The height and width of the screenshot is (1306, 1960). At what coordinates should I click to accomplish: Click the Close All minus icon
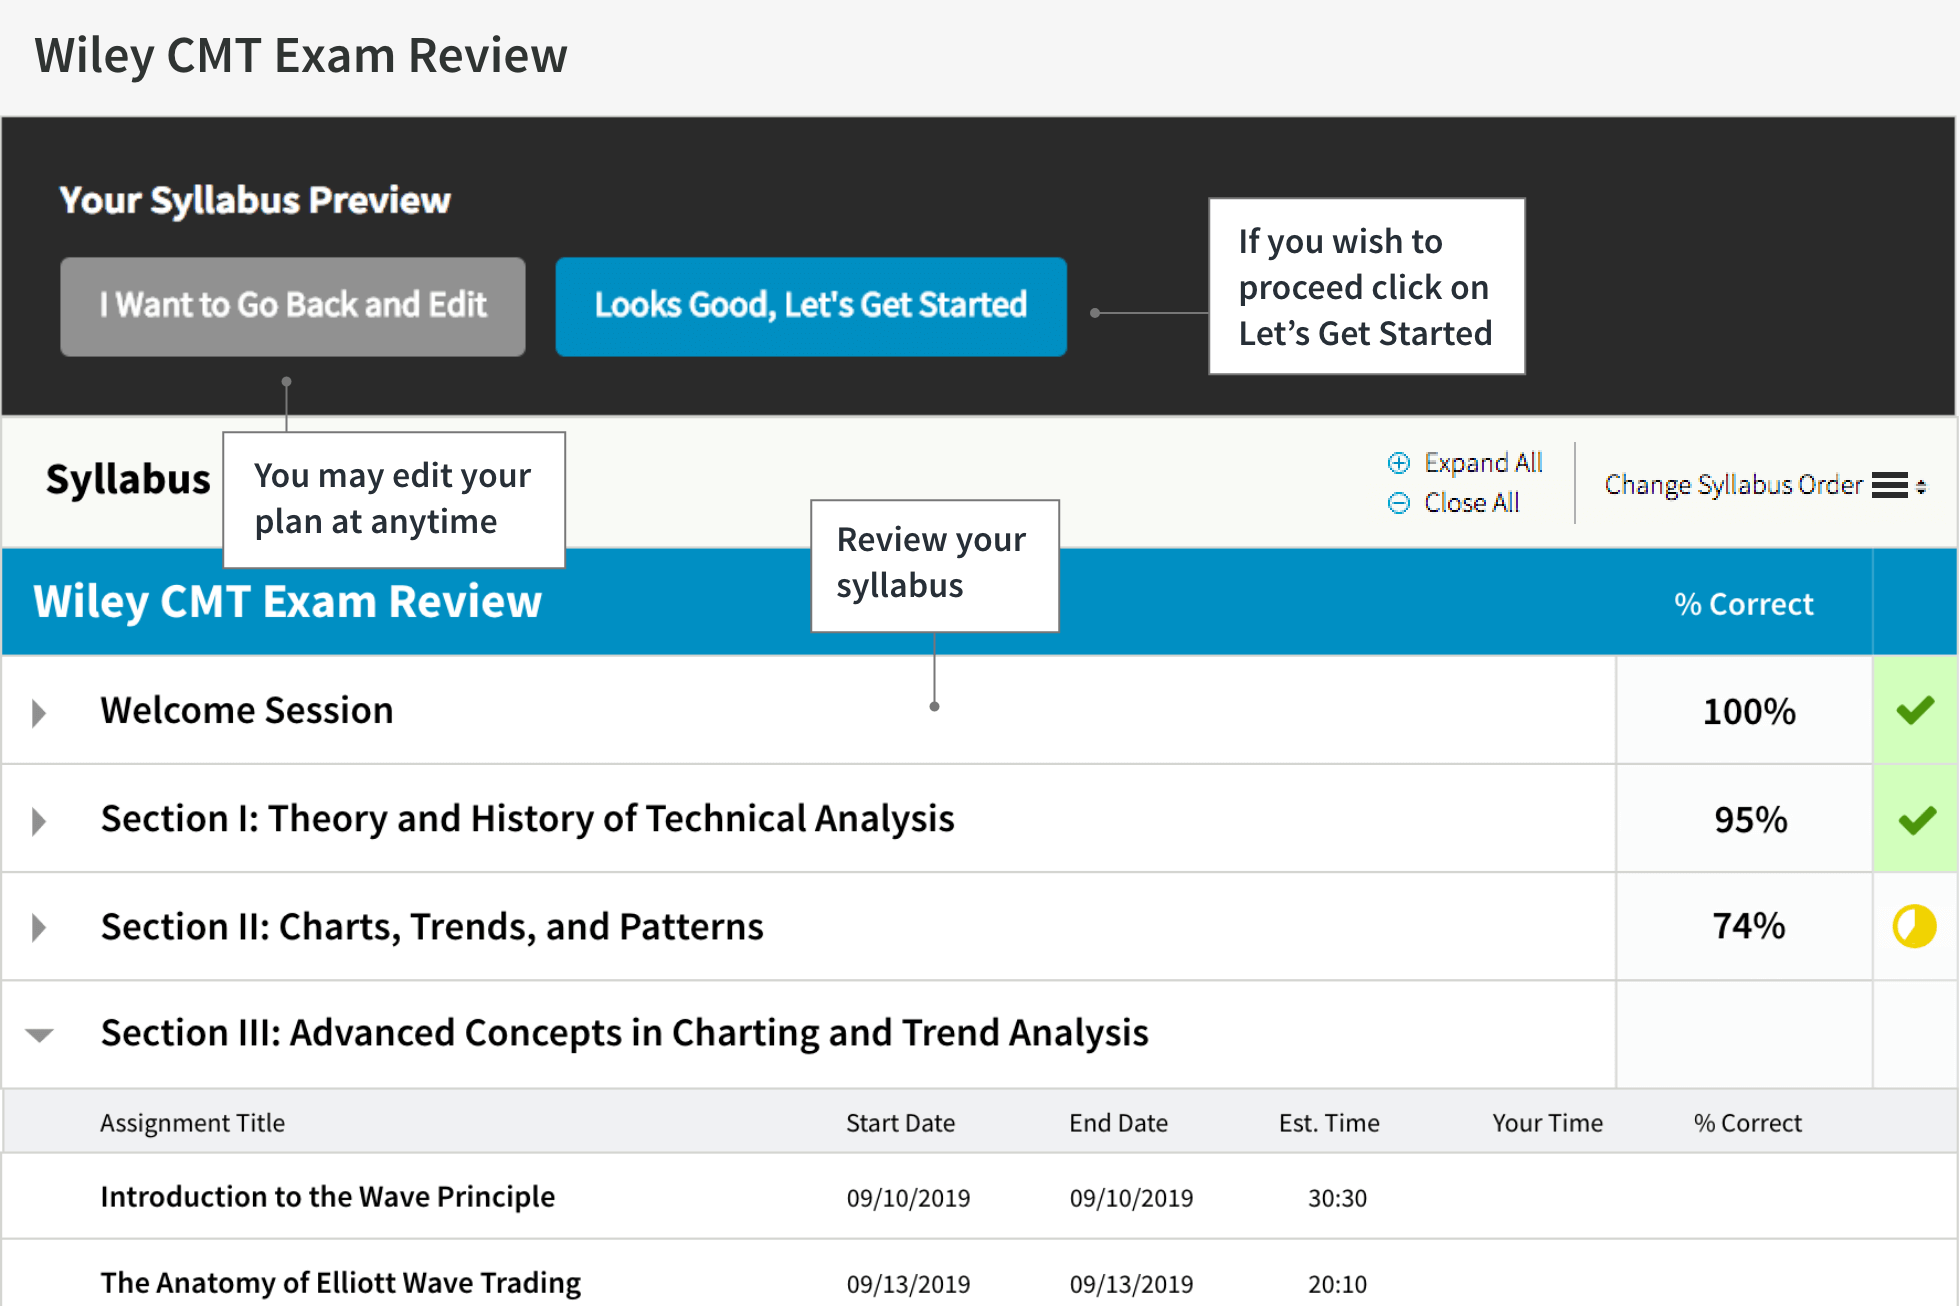[1398, 503]
